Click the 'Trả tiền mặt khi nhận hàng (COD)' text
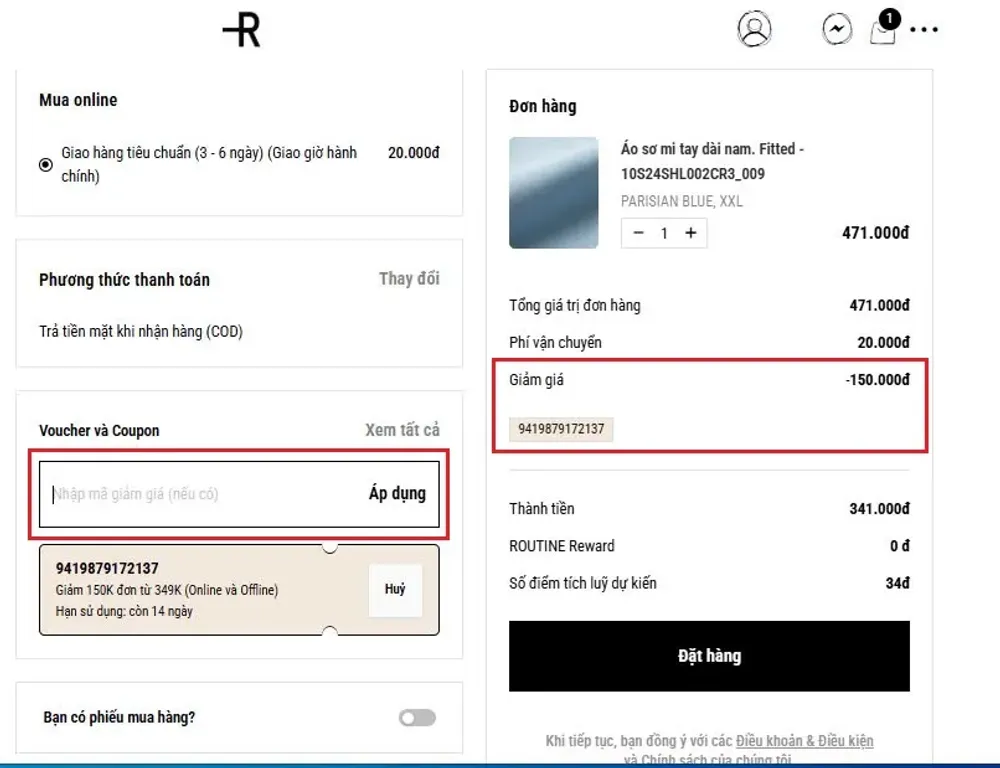 pyautogui.click(x=141, y=332)
